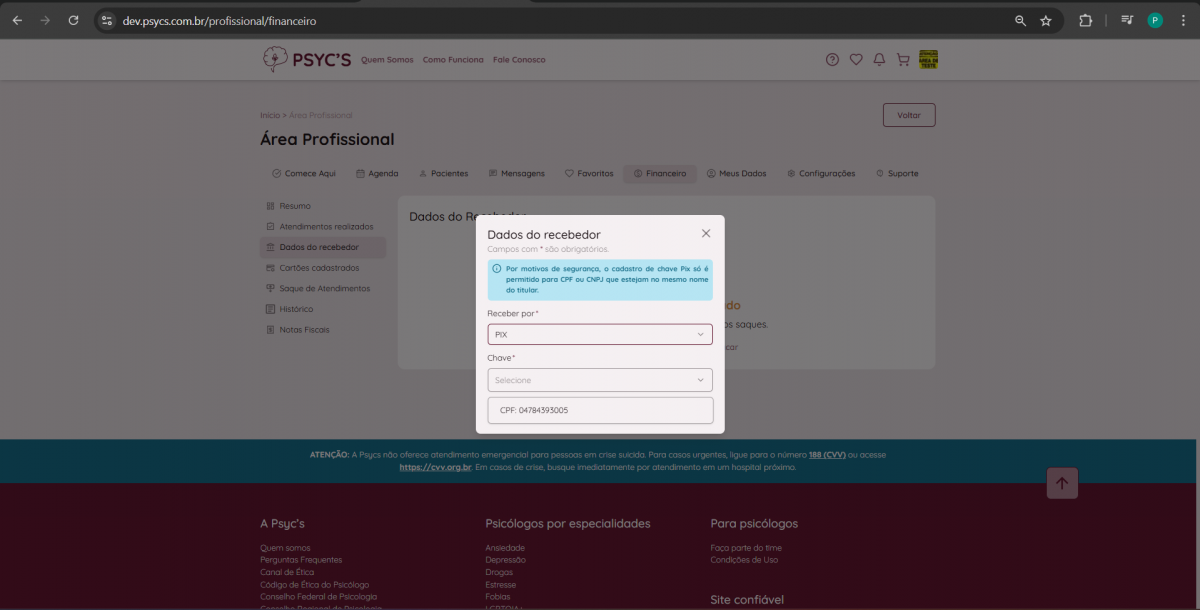Open the cvv.org.br link
Screen dimensions: 1200x610
pos(435,467)
